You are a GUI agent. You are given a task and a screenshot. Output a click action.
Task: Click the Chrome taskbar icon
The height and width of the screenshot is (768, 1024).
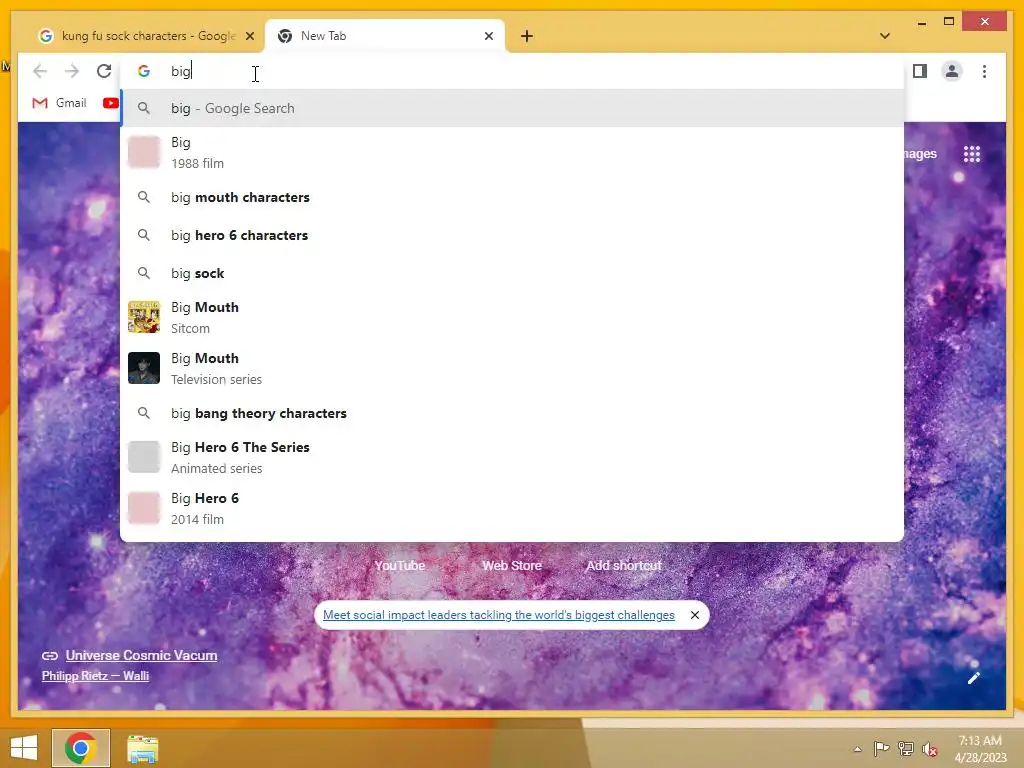81,748
